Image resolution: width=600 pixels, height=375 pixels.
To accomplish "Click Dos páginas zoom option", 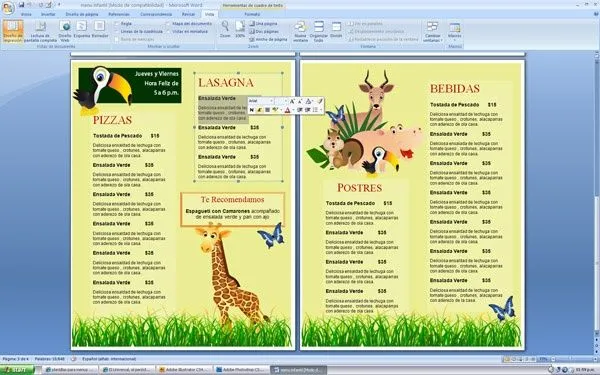I will coord(264,31).
